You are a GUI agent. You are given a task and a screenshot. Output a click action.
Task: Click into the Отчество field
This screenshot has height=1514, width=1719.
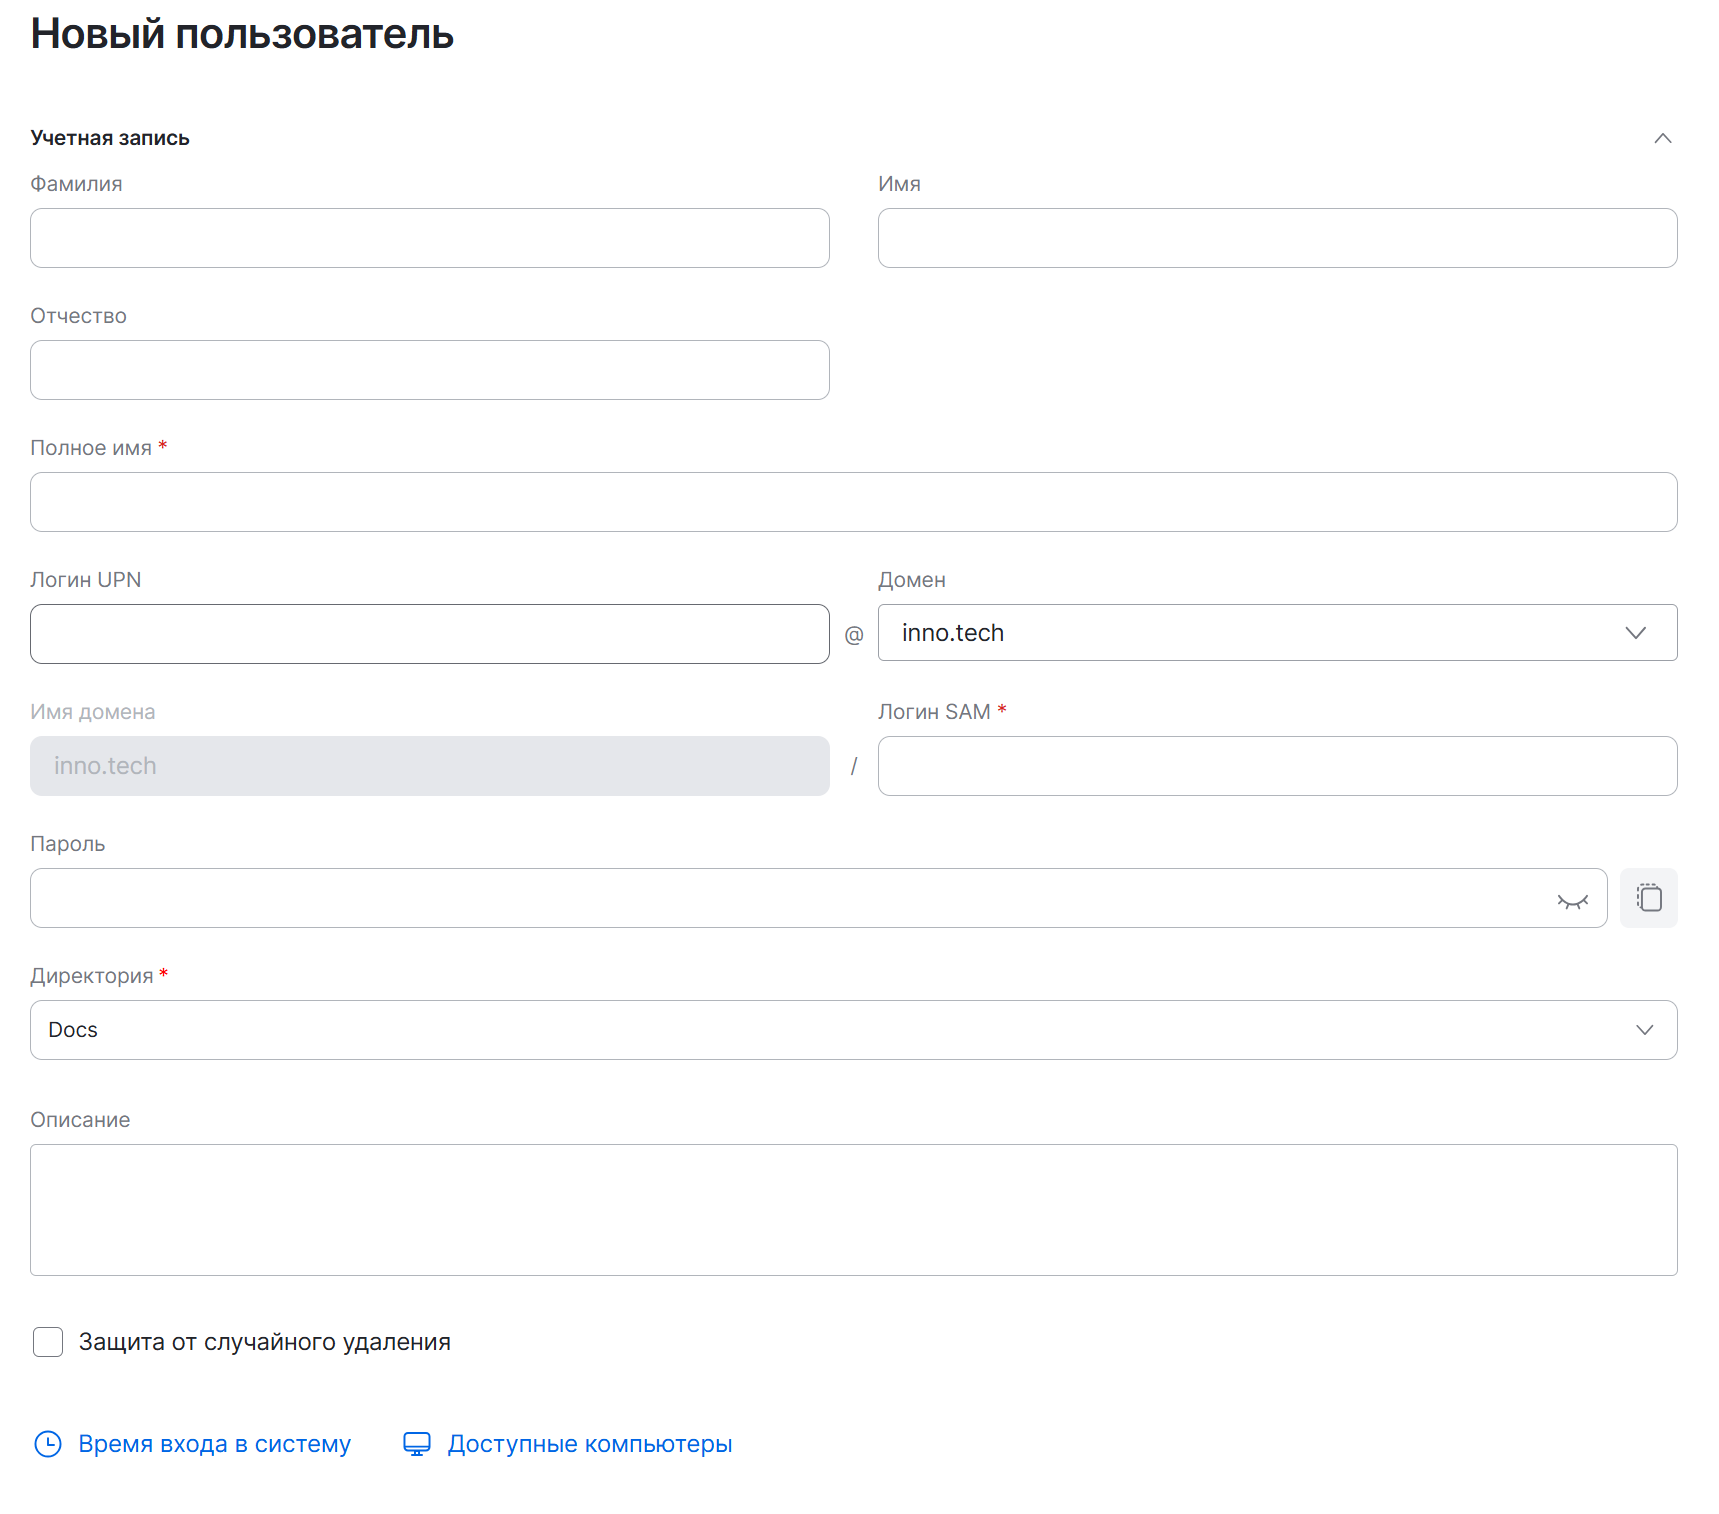[x=429, y=370]
